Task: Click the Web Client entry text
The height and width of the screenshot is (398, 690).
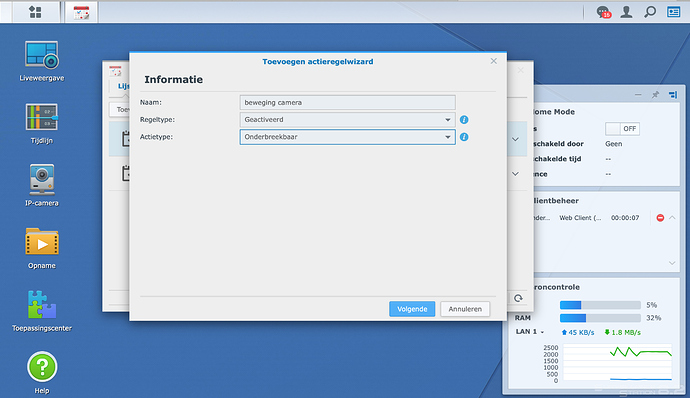Action: pyautogui.click(x=580, y=218)
